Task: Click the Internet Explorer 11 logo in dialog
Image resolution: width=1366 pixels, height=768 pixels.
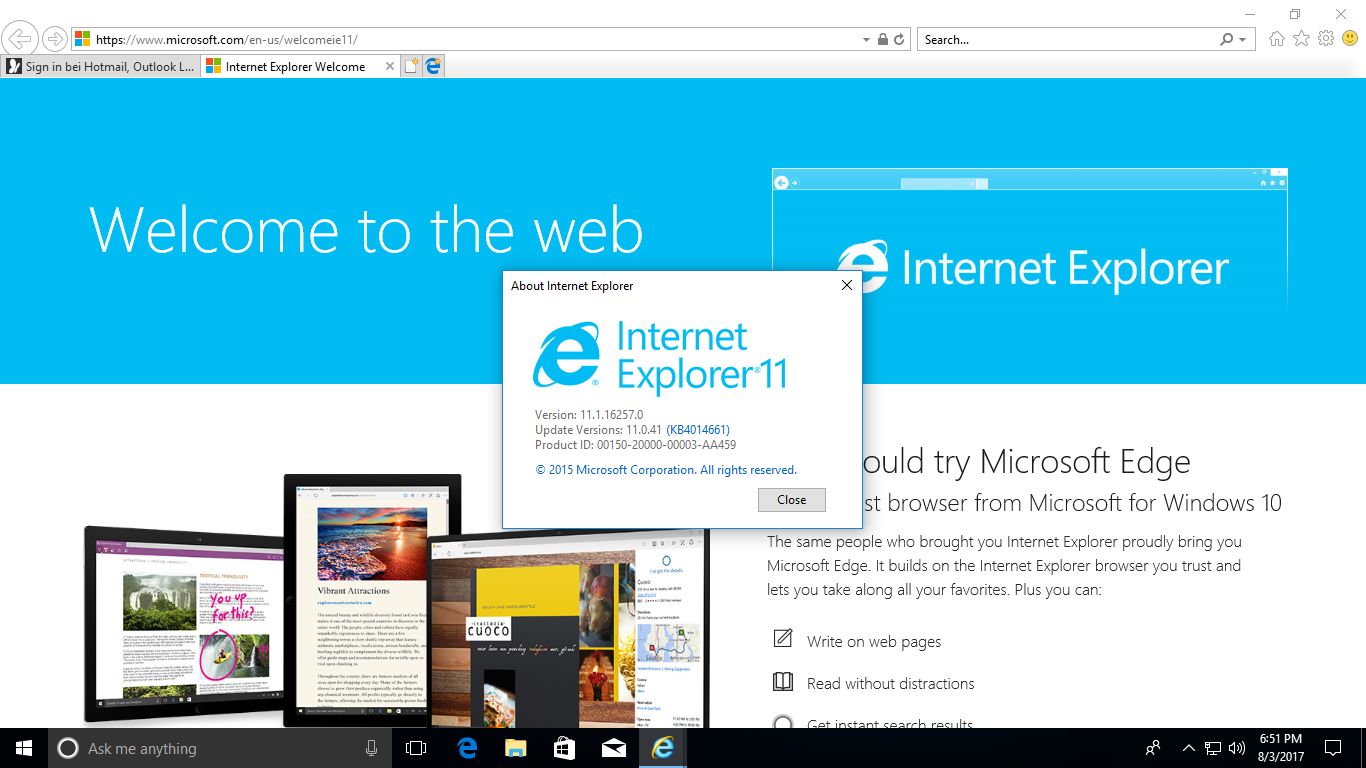Action: (660, 356)
